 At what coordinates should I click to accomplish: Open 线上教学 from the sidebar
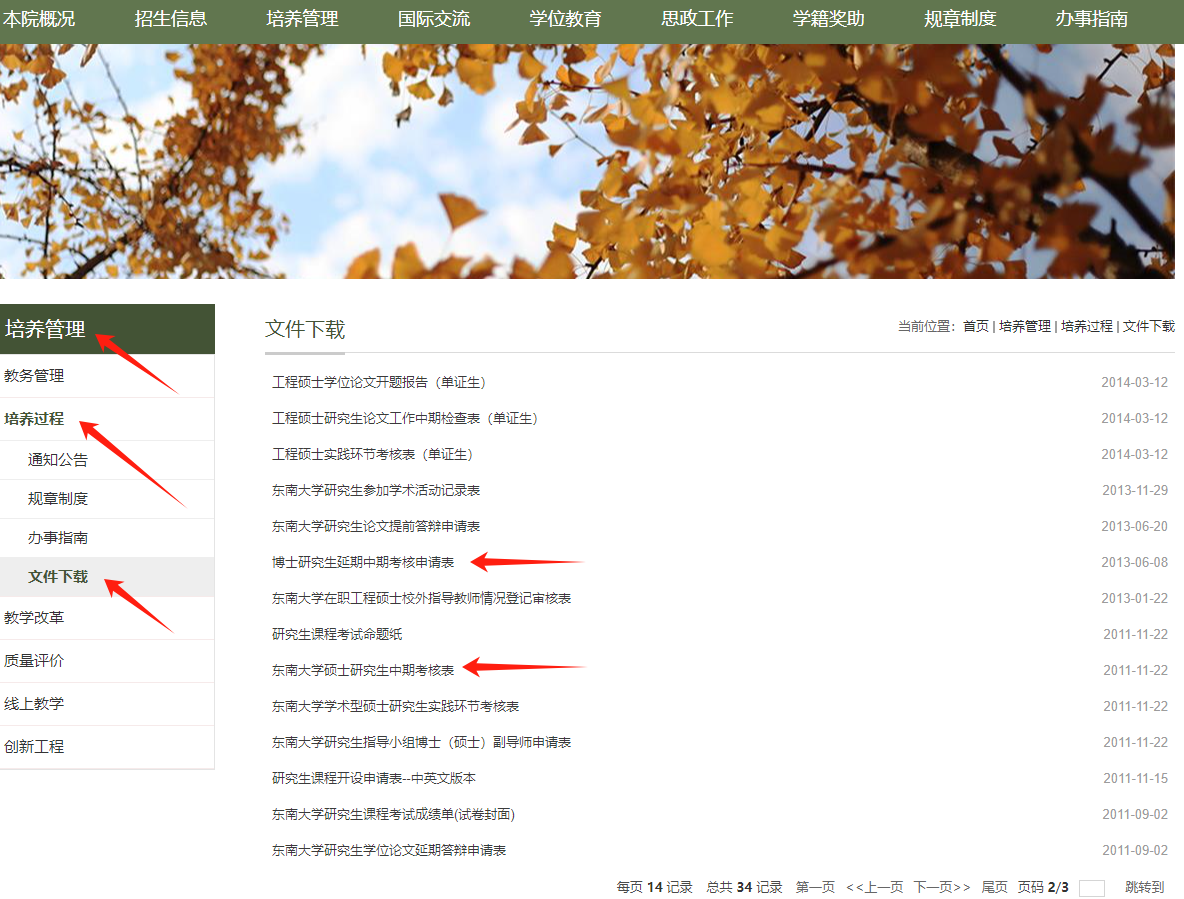point(34,704)
